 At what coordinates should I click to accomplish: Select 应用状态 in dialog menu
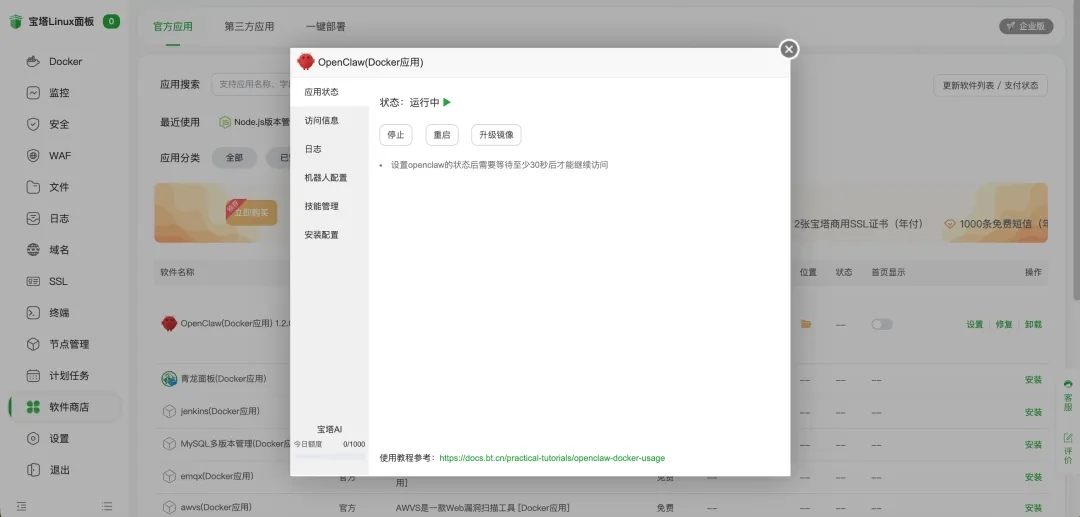329,92
